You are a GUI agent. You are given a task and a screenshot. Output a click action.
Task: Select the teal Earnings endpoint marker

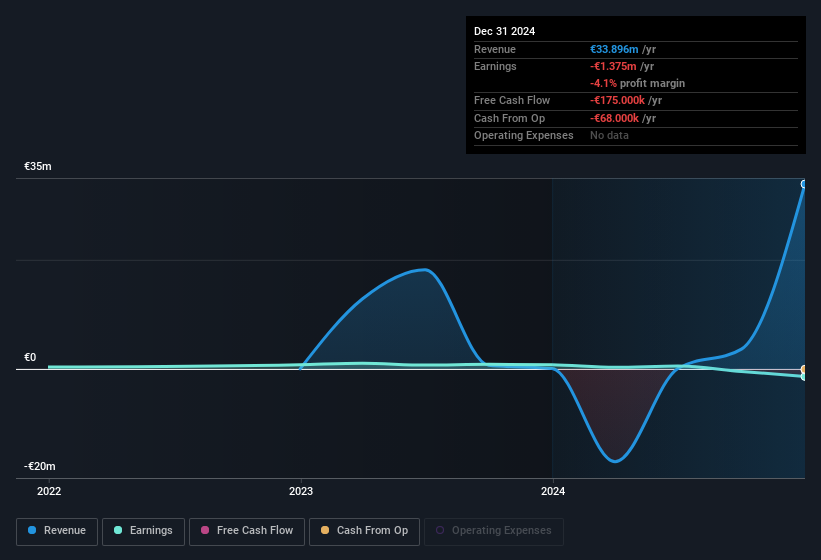coord(804,377)
